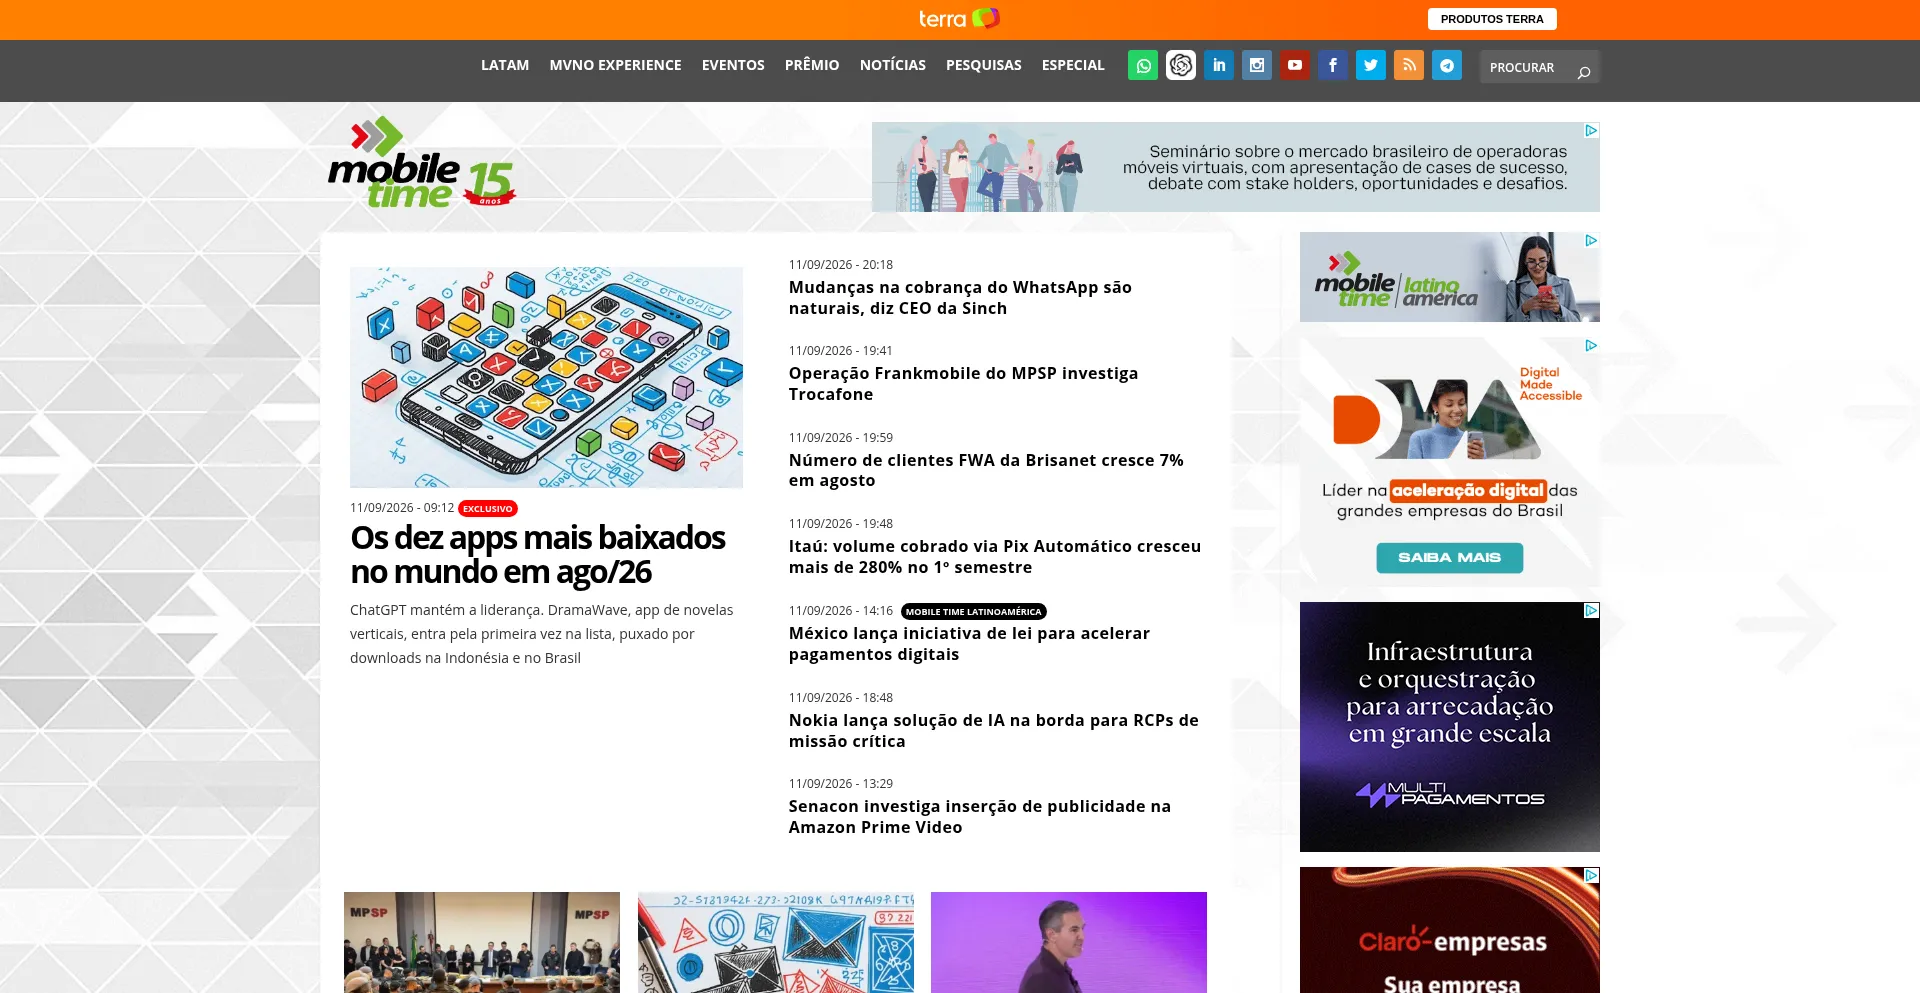Click the MOBILE TIME LATINOAMÉRICA tag
Screen dimensions: 1920x993
(974, 611)
